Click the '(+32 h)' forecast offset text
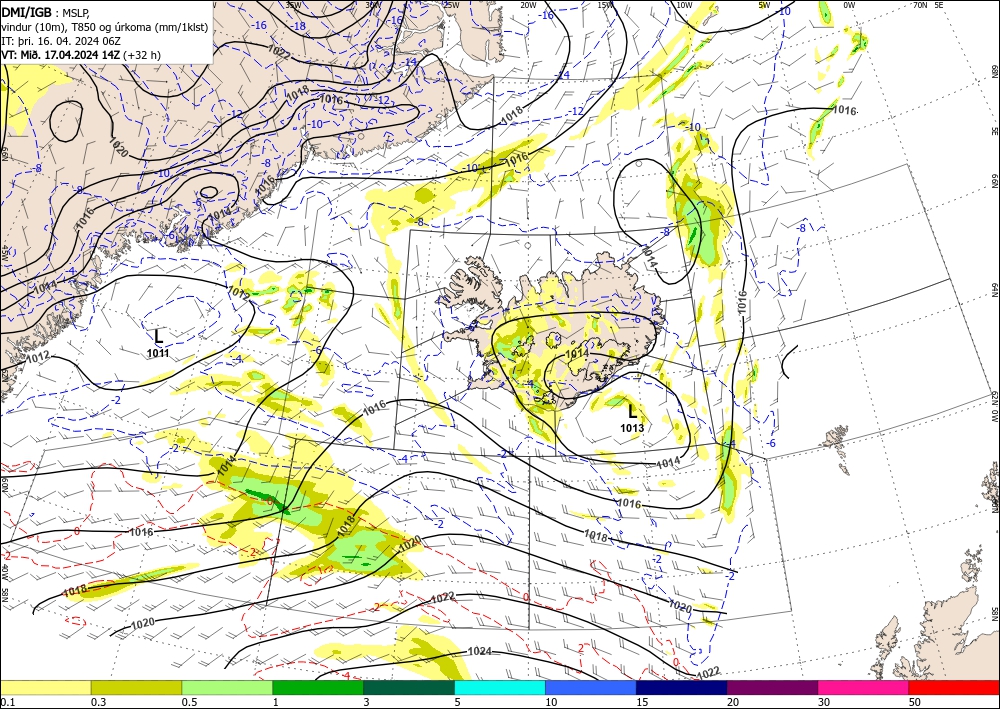 pyautogui.click(x=142, y=55)
